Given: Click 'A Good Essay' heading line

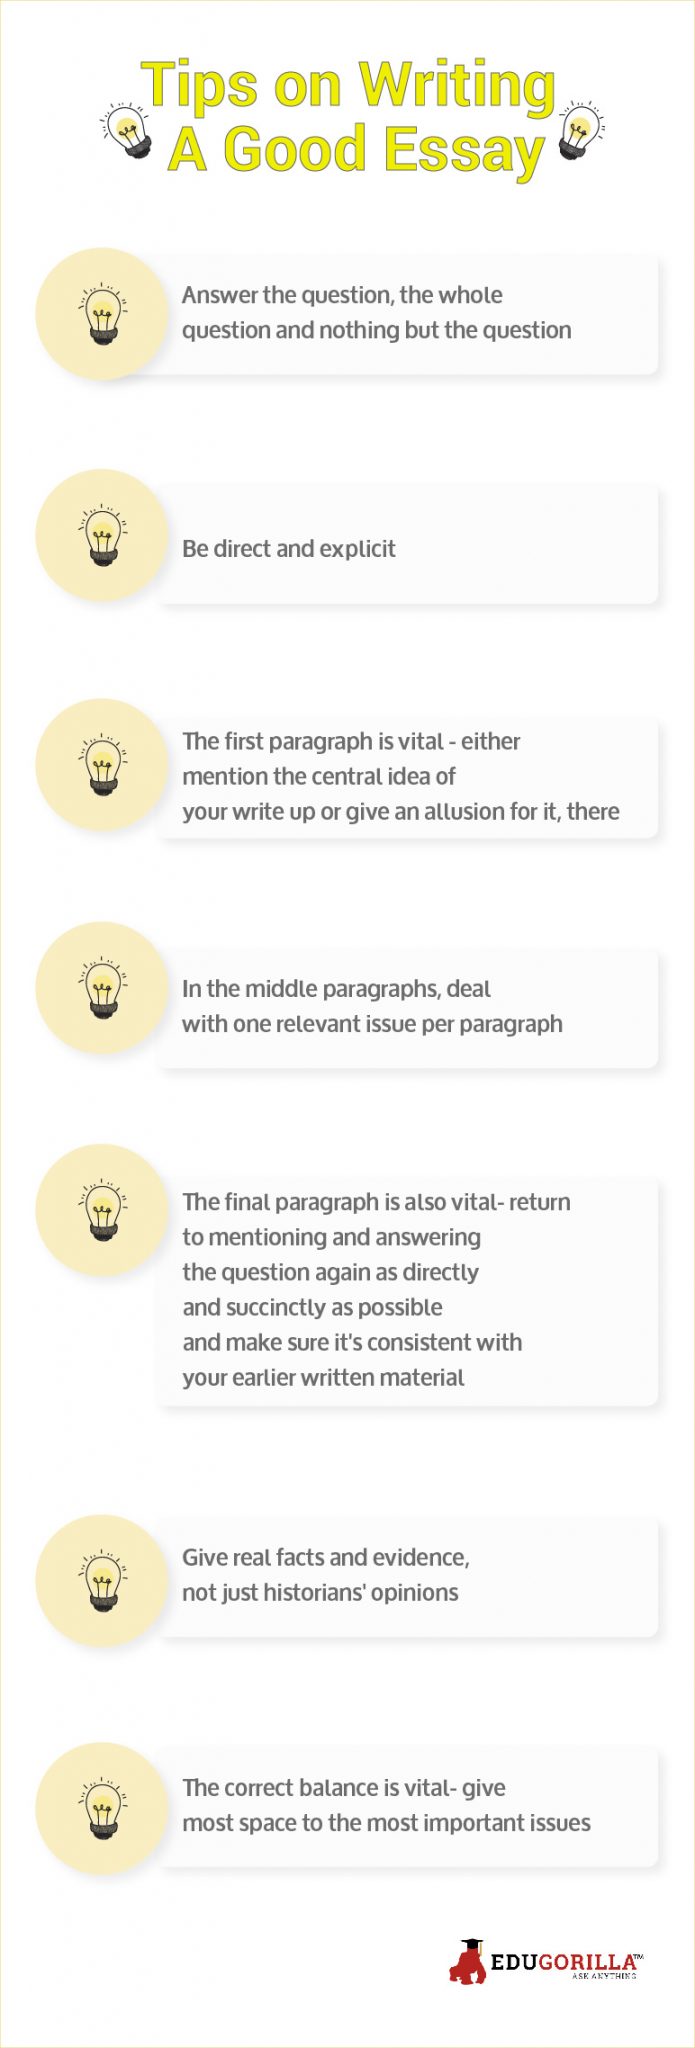Looking at the screenshot, I should (x=356, y=150).
